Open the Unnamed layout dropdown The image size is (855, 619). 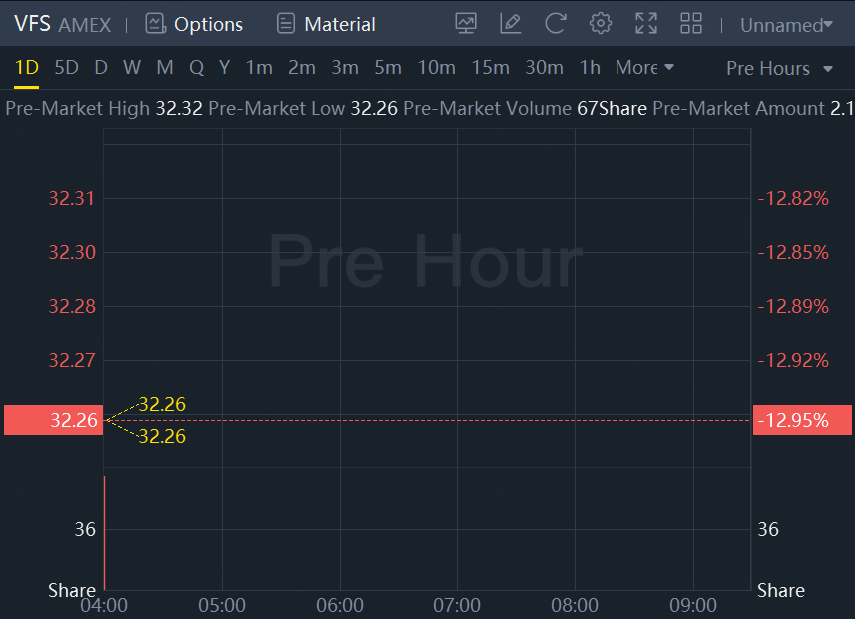(x=786, y=25)
